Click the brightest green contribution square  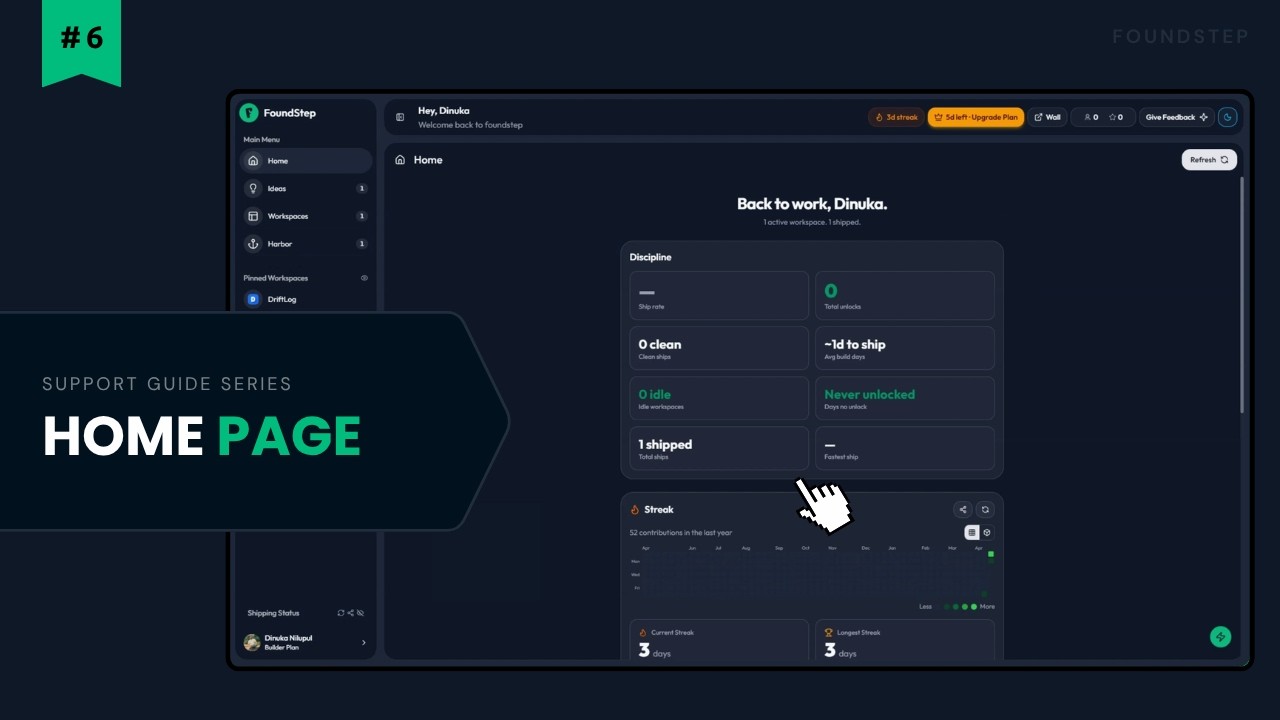point(991,554)
